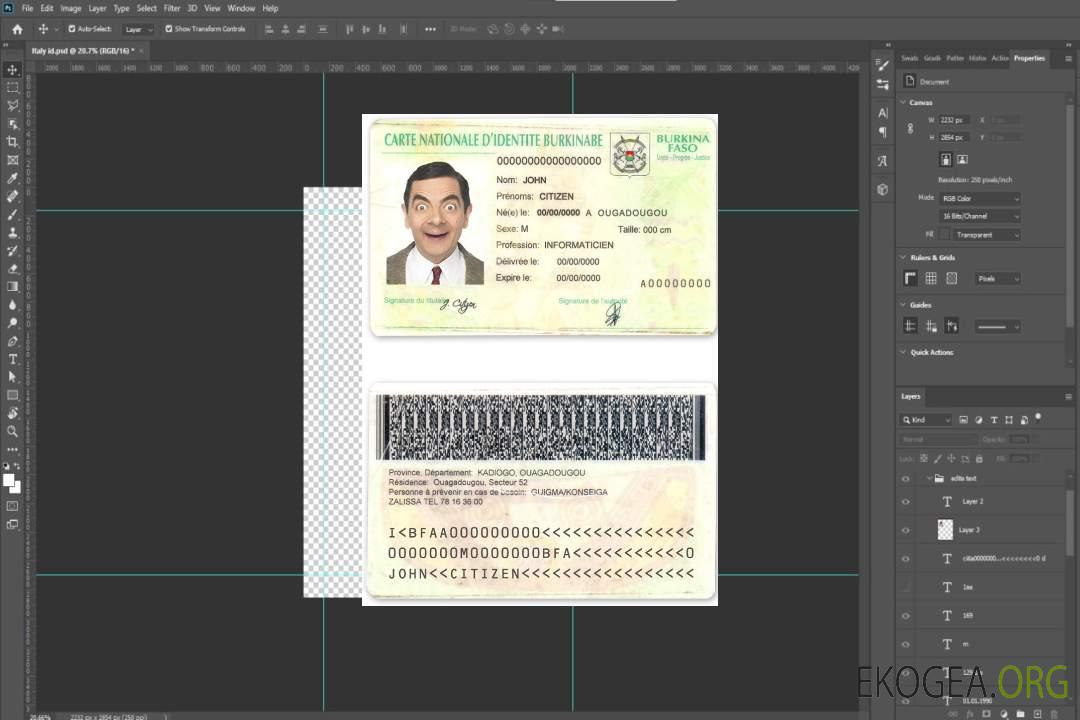Select the Brush tool

13,214
